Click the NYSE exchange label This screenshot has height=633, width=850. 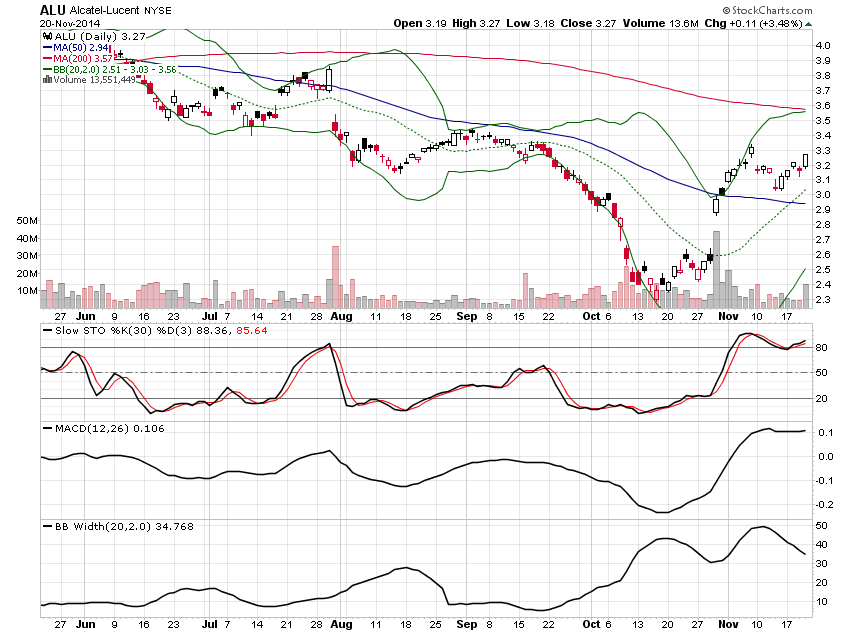point(158,11)
